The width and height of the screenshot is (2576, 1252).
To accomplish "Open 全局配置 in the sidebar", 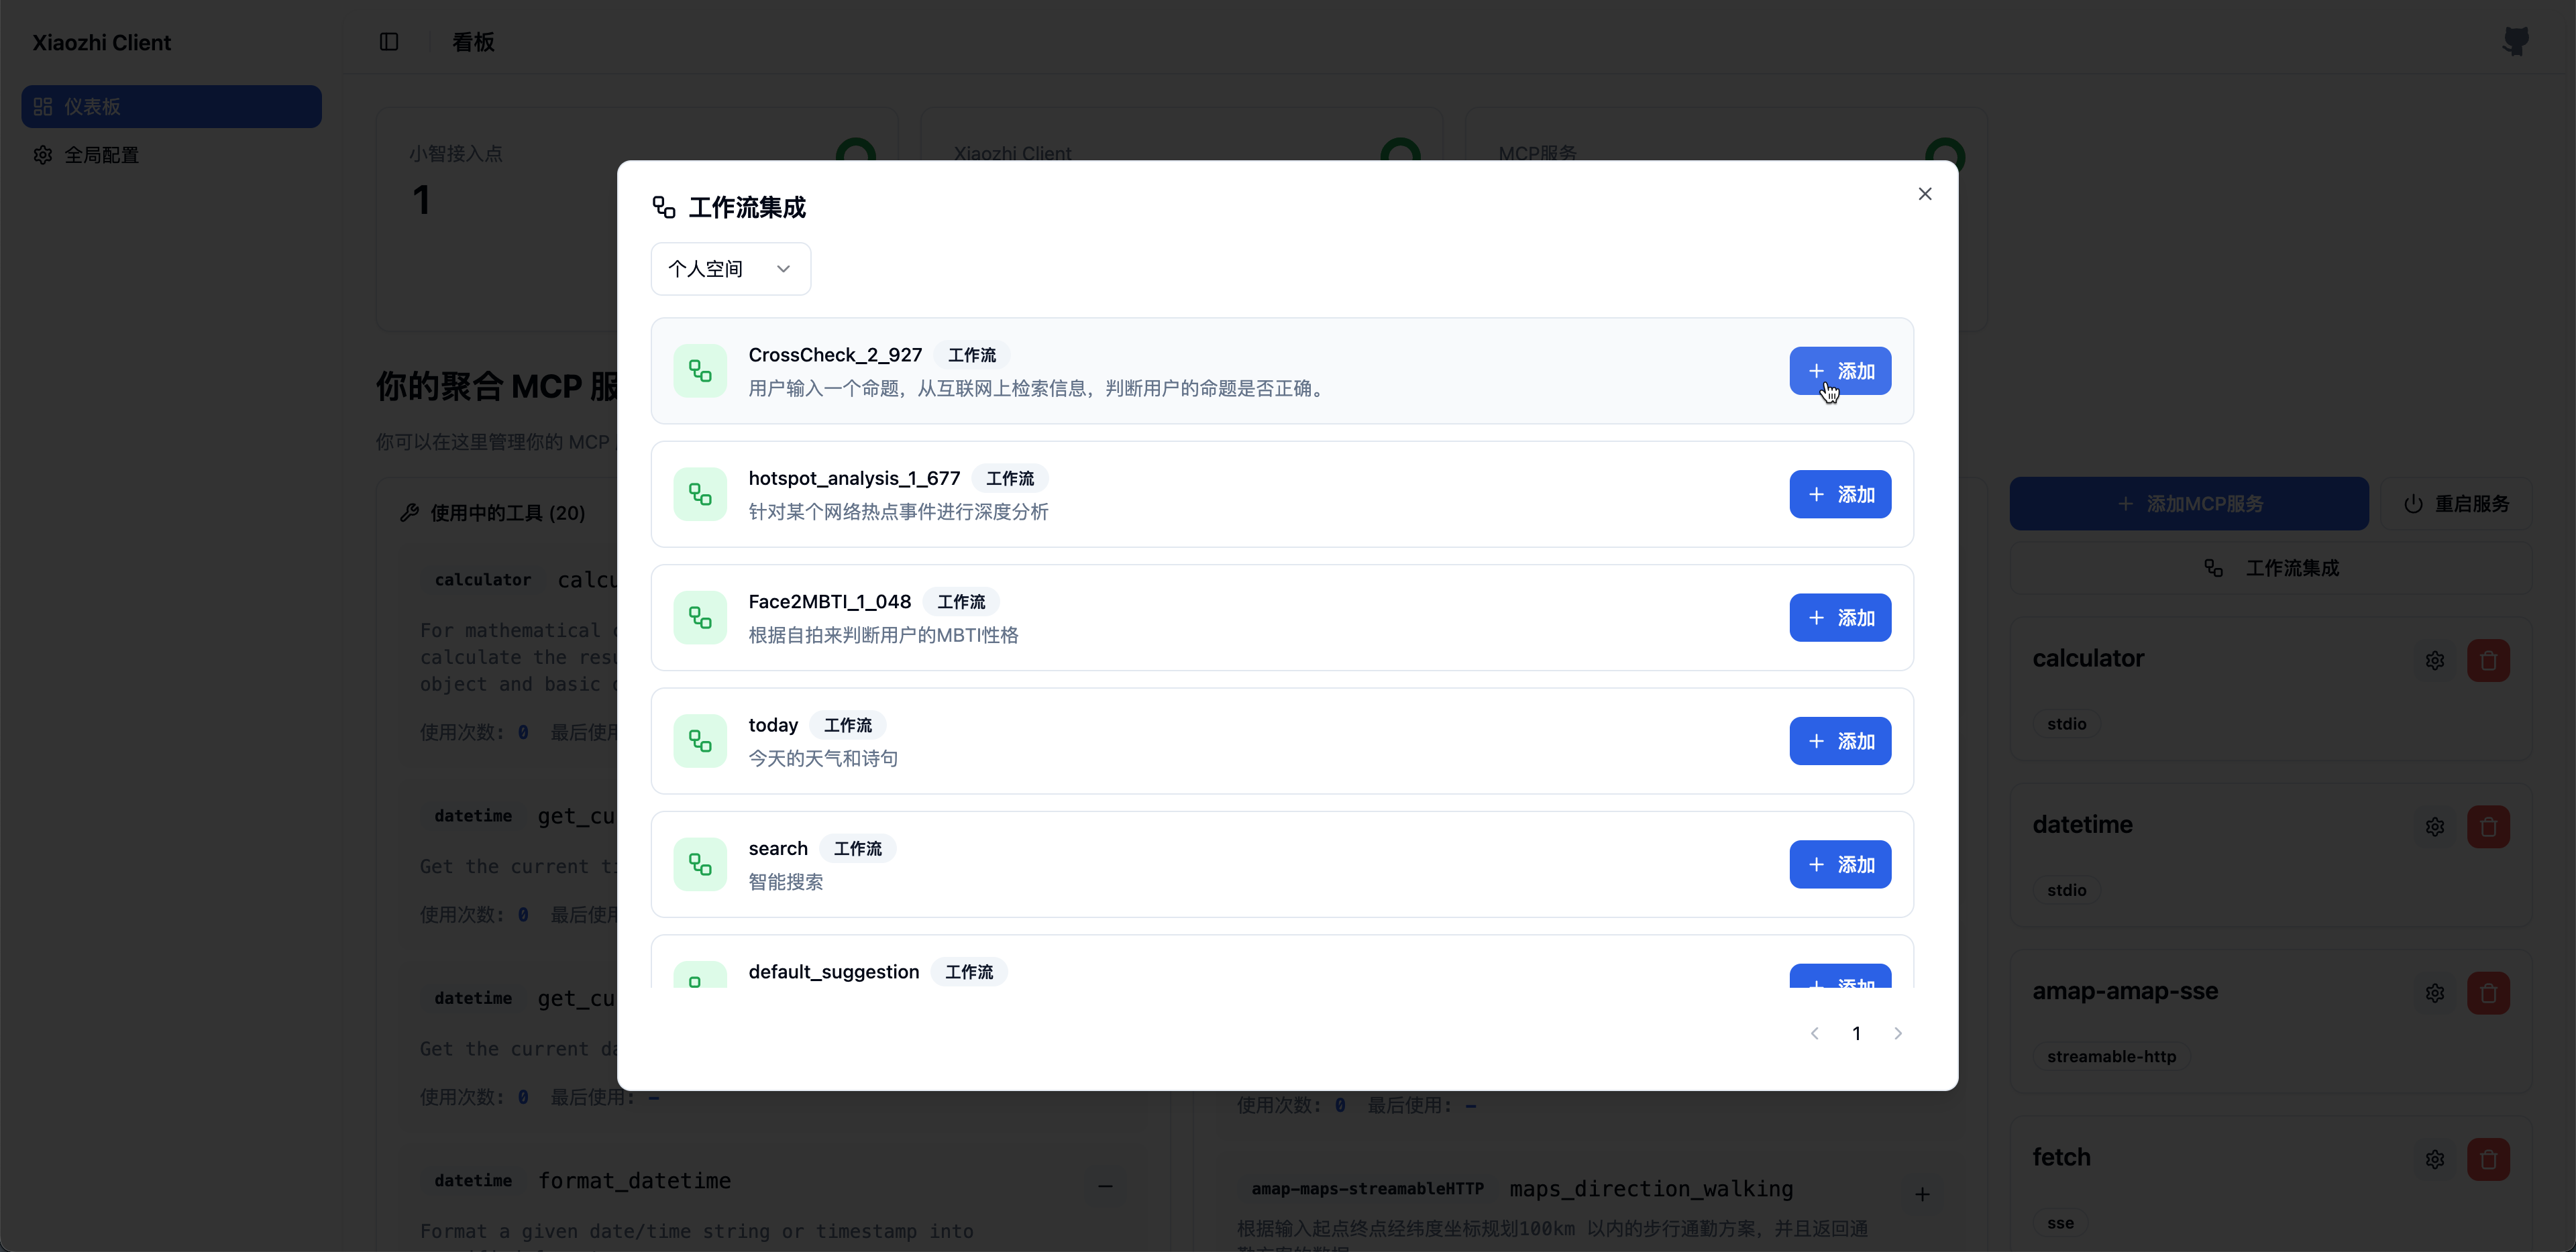I will [101, 155].
